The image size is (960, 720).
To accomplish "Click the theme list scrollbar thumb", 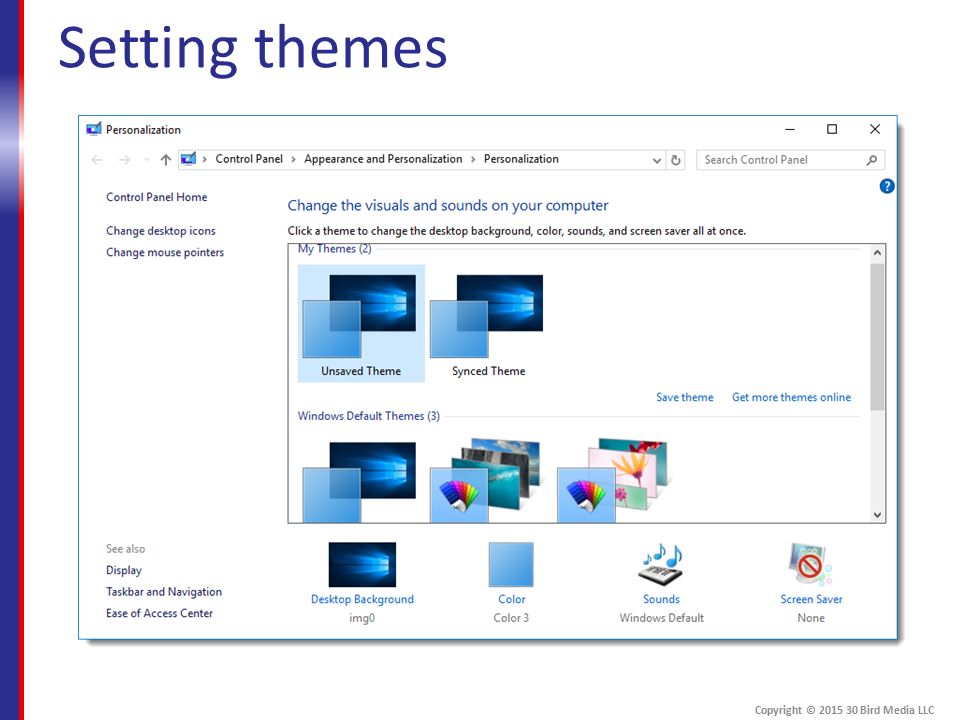I will (877, 337).
